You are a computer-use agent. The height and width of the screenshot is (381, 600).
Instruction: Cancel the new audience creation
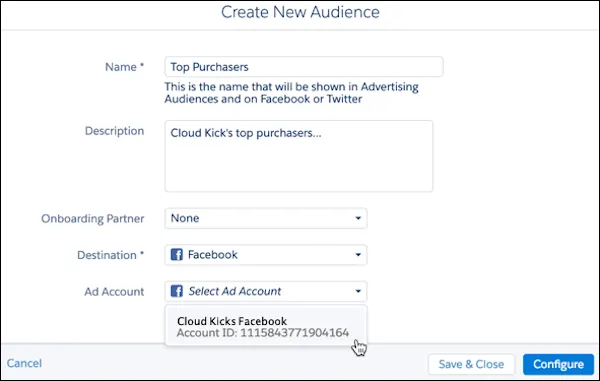24,363
